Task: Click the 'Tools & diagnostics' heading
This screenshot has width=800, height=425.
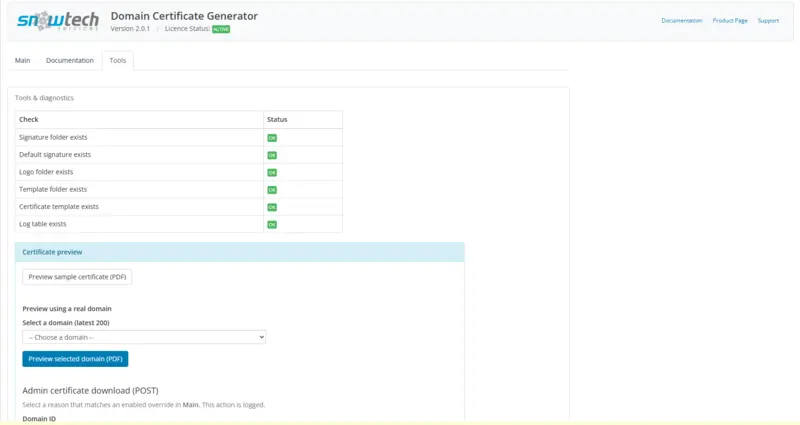Action: tap(44, 98)
